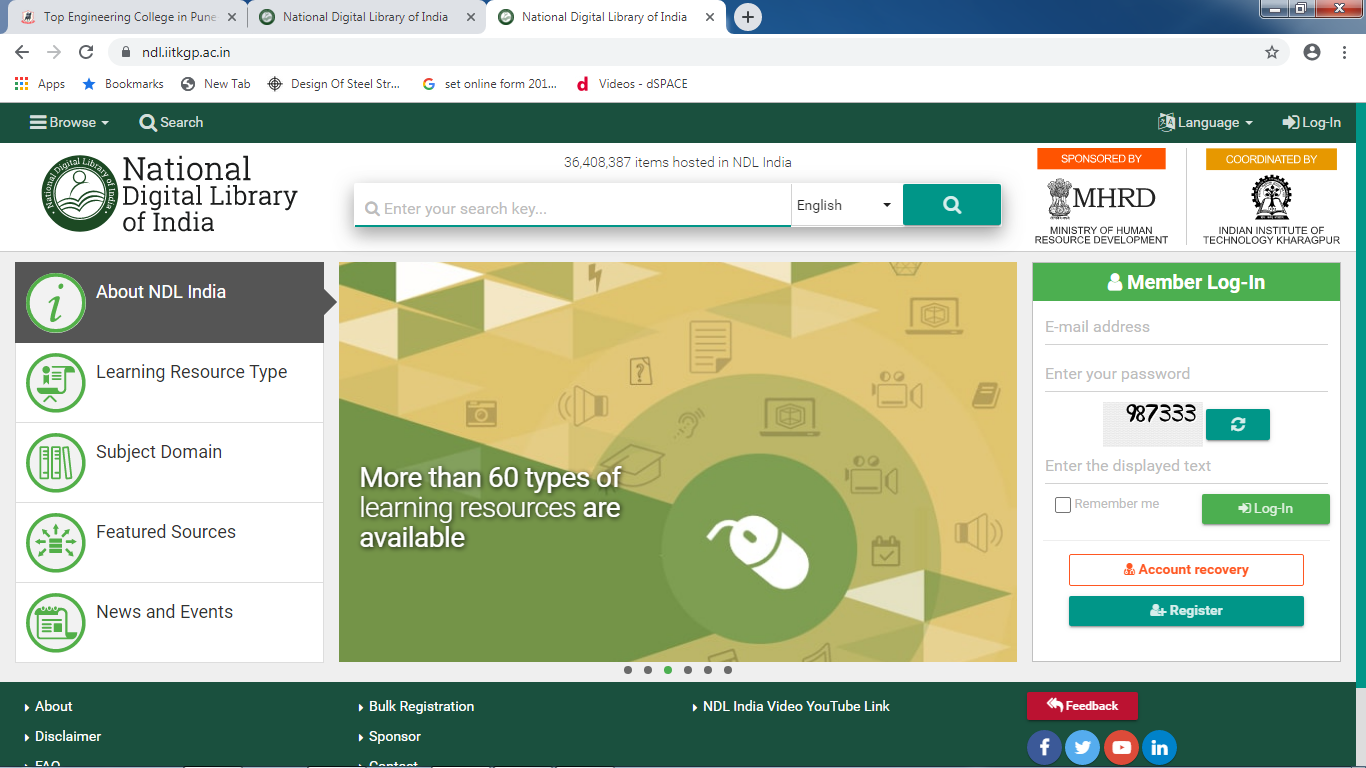The width and height of the screenshot is (1366, 768).
Task: Click the Featured Sources icon
Action: [56, 543]
